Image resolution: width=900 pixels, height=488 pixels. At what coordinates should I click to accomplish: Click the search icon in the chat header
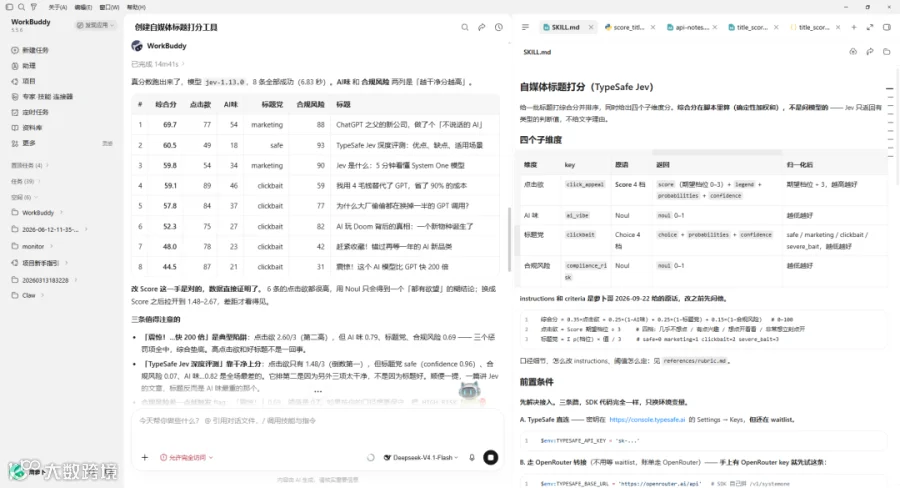[x=465, y=27]
